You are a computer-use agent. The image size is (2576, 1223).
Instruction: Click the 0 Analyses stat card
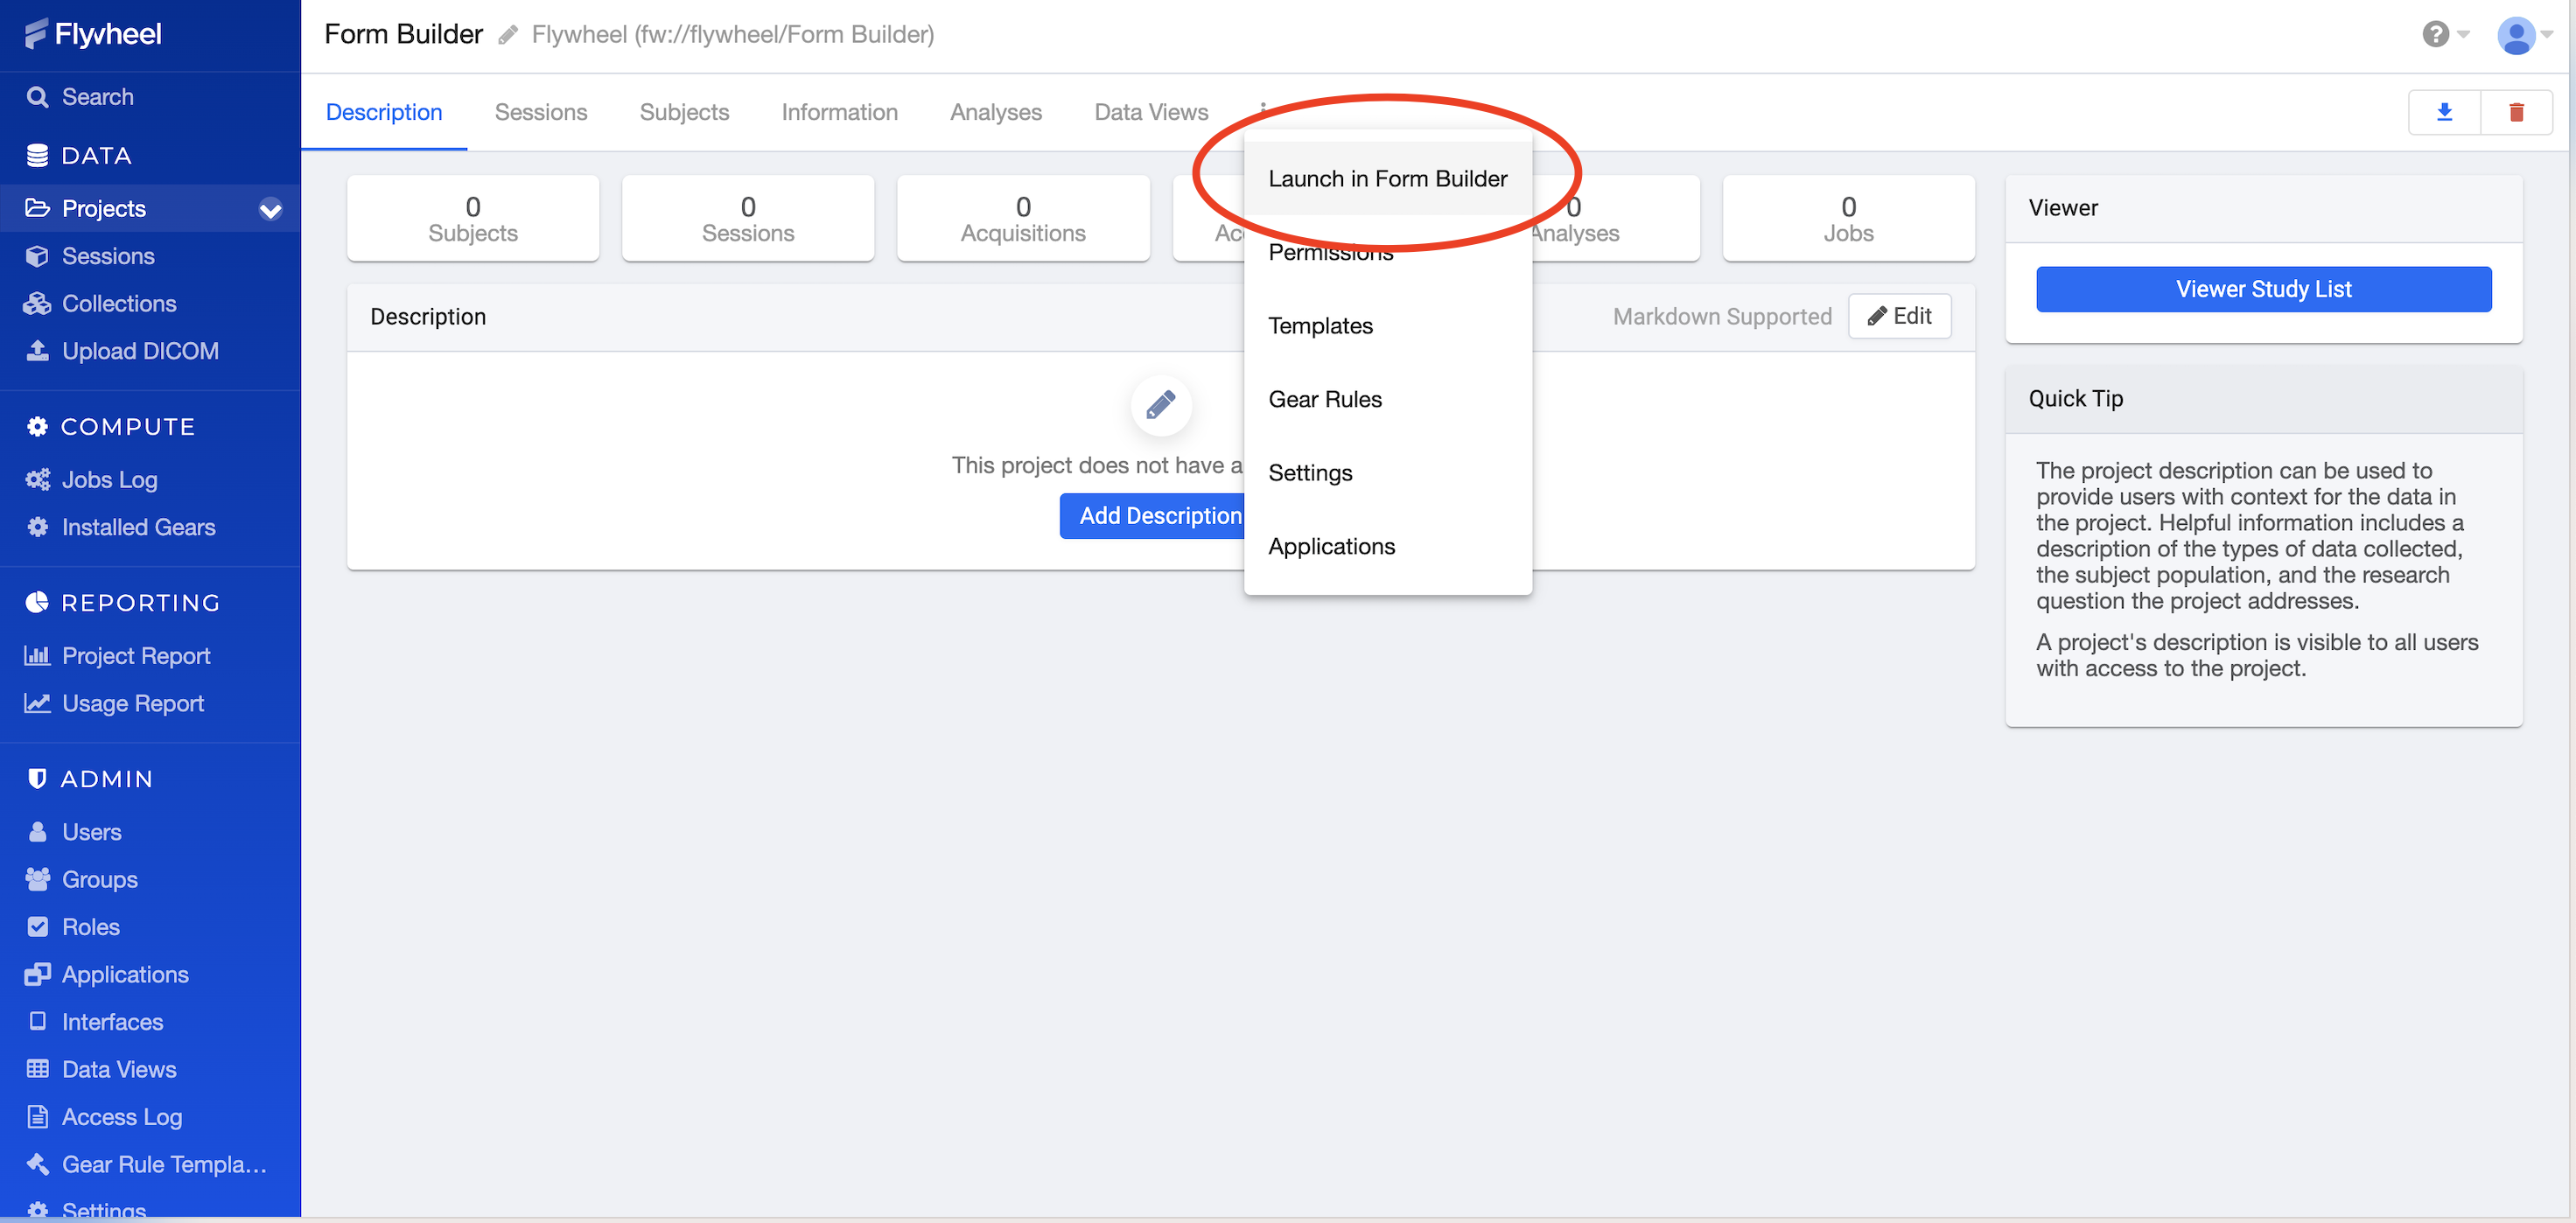click(x=1615, y=218)
